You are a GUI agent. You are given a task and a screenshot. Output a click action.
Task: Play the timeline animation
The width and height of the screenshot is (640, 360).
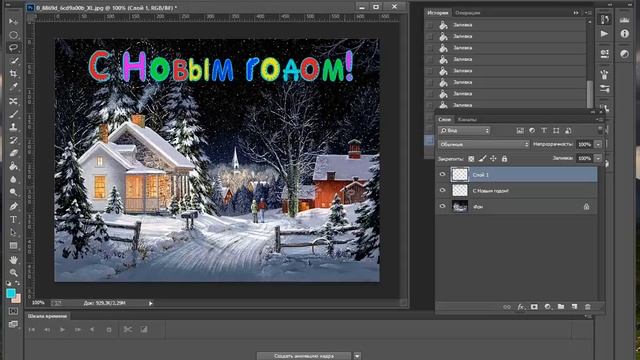(x=62, y=329)
